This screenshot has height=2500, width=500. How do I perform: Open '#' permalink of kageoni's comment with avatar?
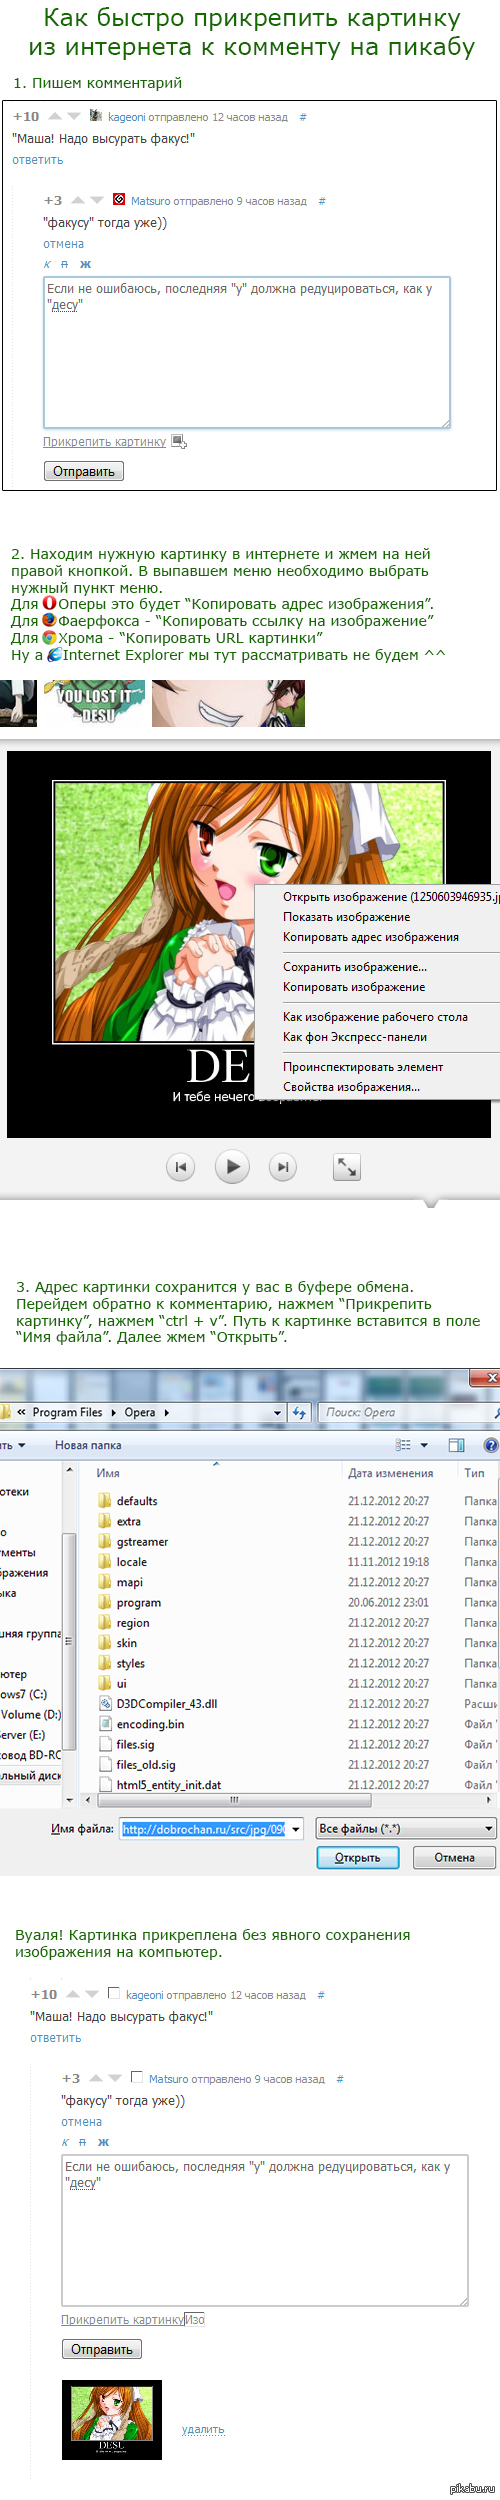click(x=303, y=117)
